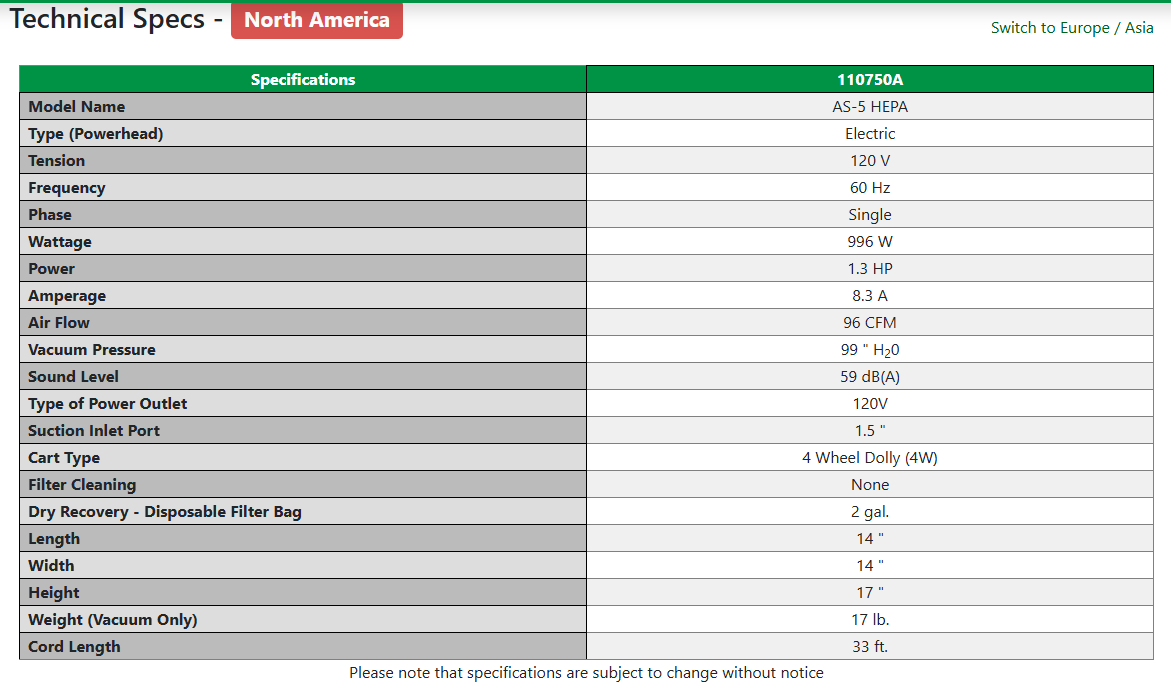1171x685 pixels.
Task: Select the 33 ft. cord length value
Action: (x=870, y=647)
